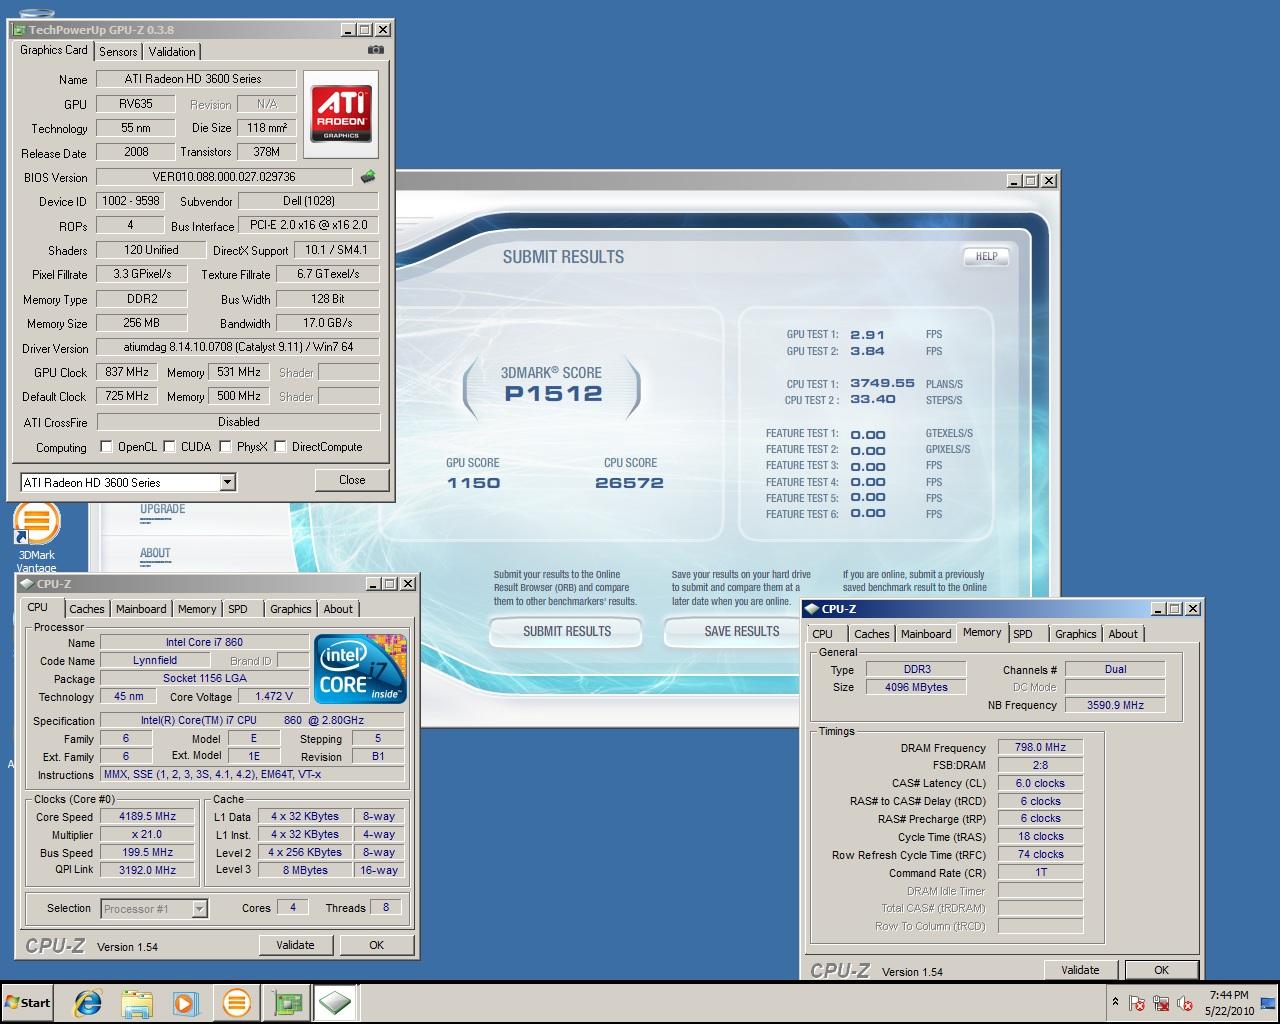Click the GPU-Z Name field value
Viewport: 1280px width, 1024px height.
(196, 79)
